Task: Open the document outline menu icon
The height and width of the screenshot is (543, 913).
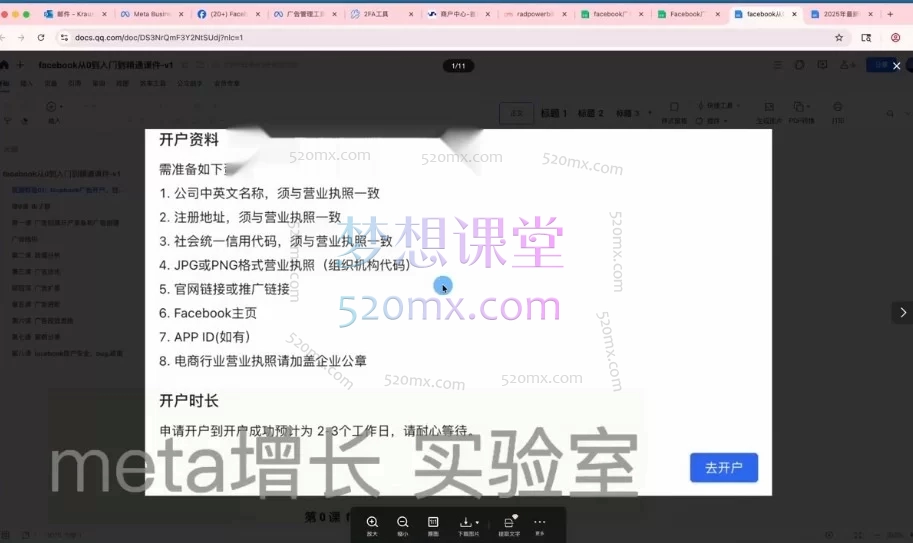Action: 777,65
